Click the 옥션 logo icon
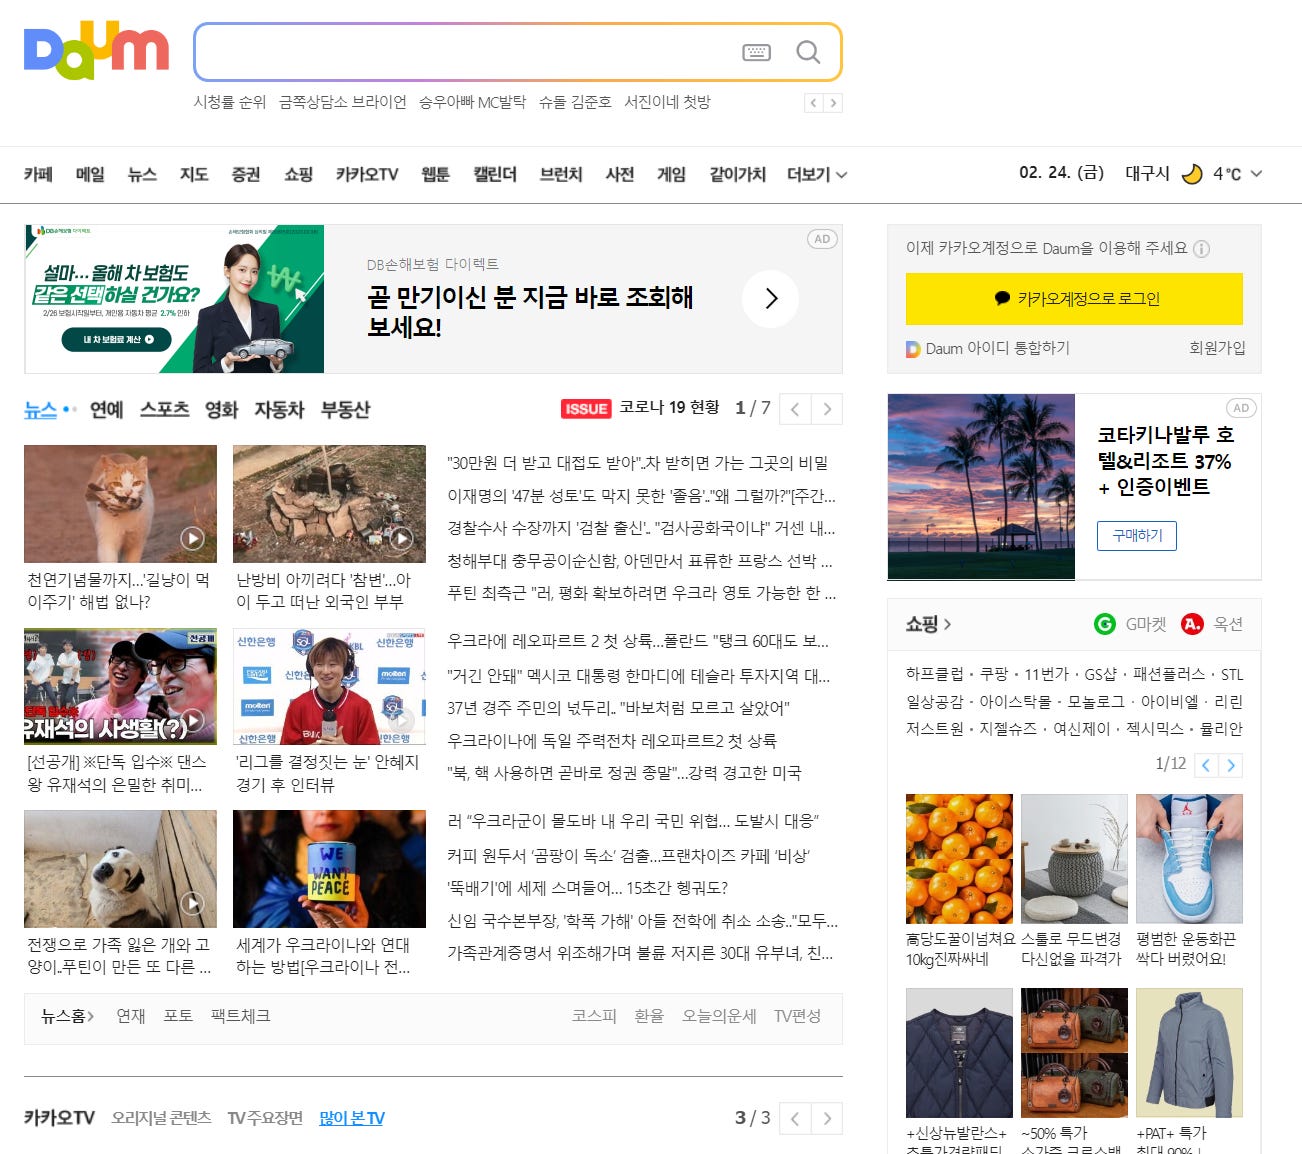1302x1154 pixels. 1192,624
